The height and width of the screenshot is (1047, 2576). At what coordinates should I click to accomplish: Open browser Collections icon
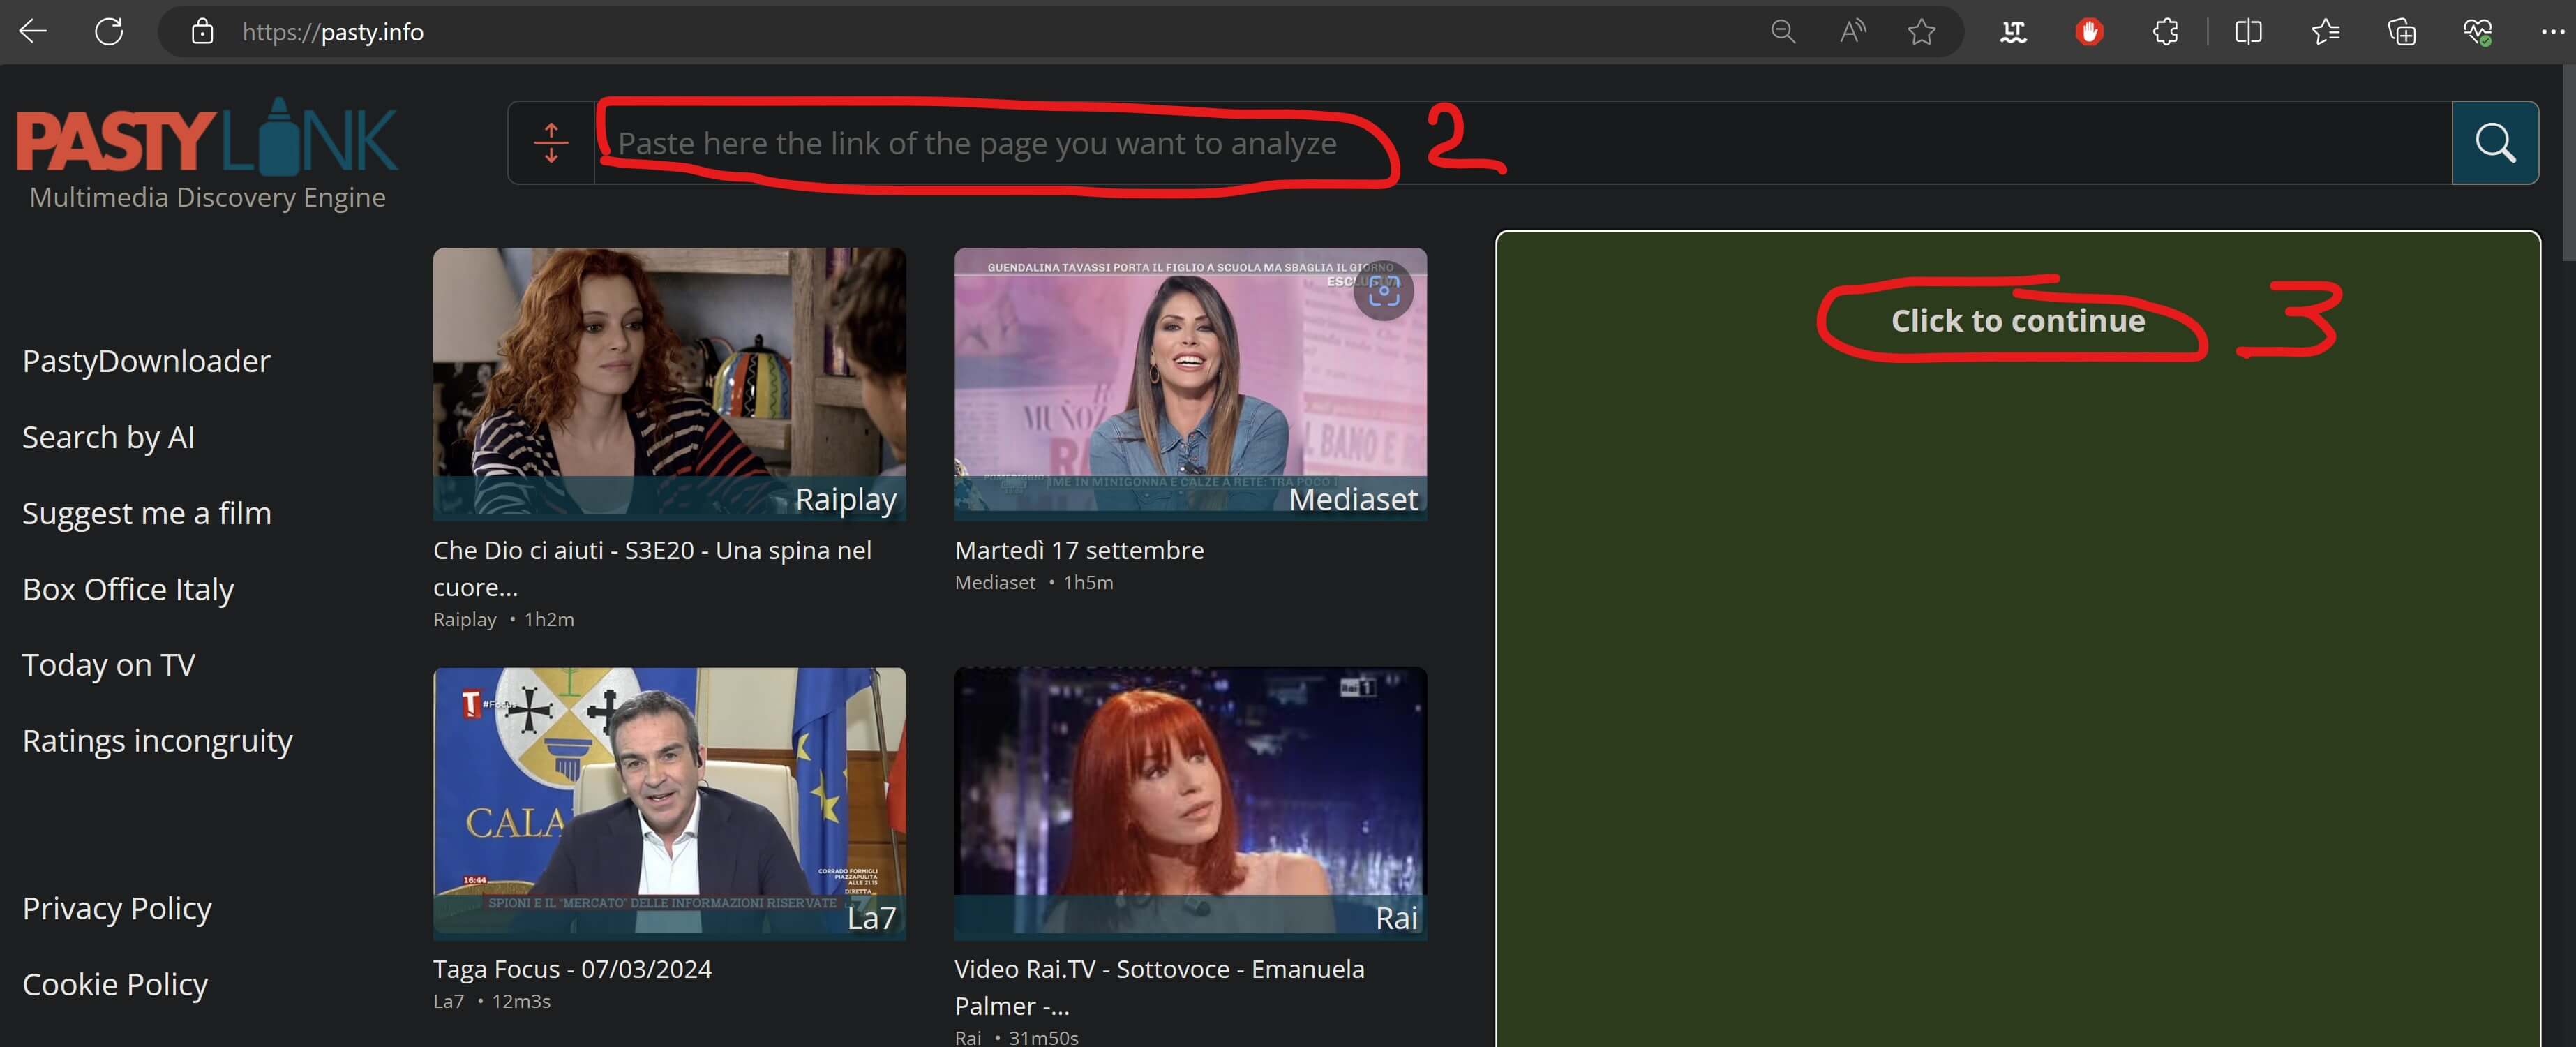coord(2401,32)
